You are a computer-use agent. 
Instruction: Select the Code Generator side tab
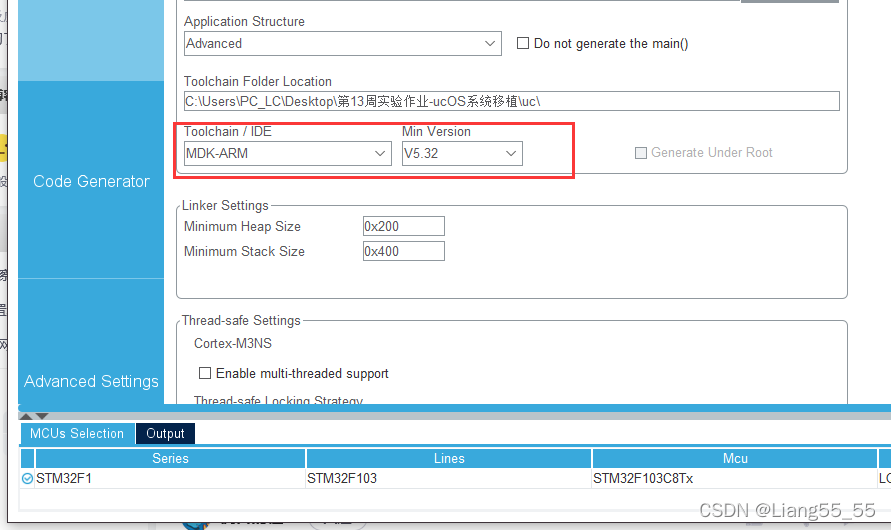pos(91,181)
